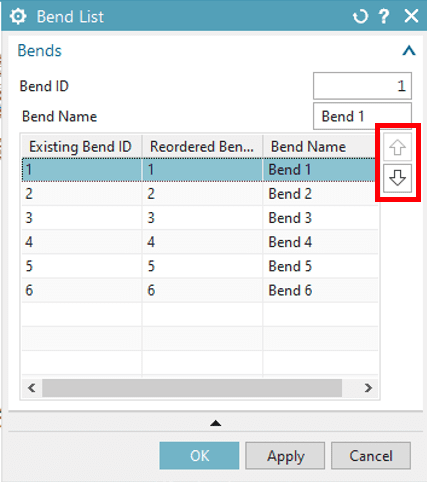
Task: Select the Bend 2 row
Action: 200,194
